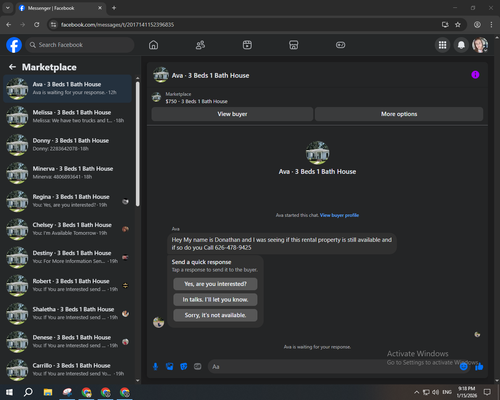
Task: Choose a GIF icon
Action: tap(198, 367)
